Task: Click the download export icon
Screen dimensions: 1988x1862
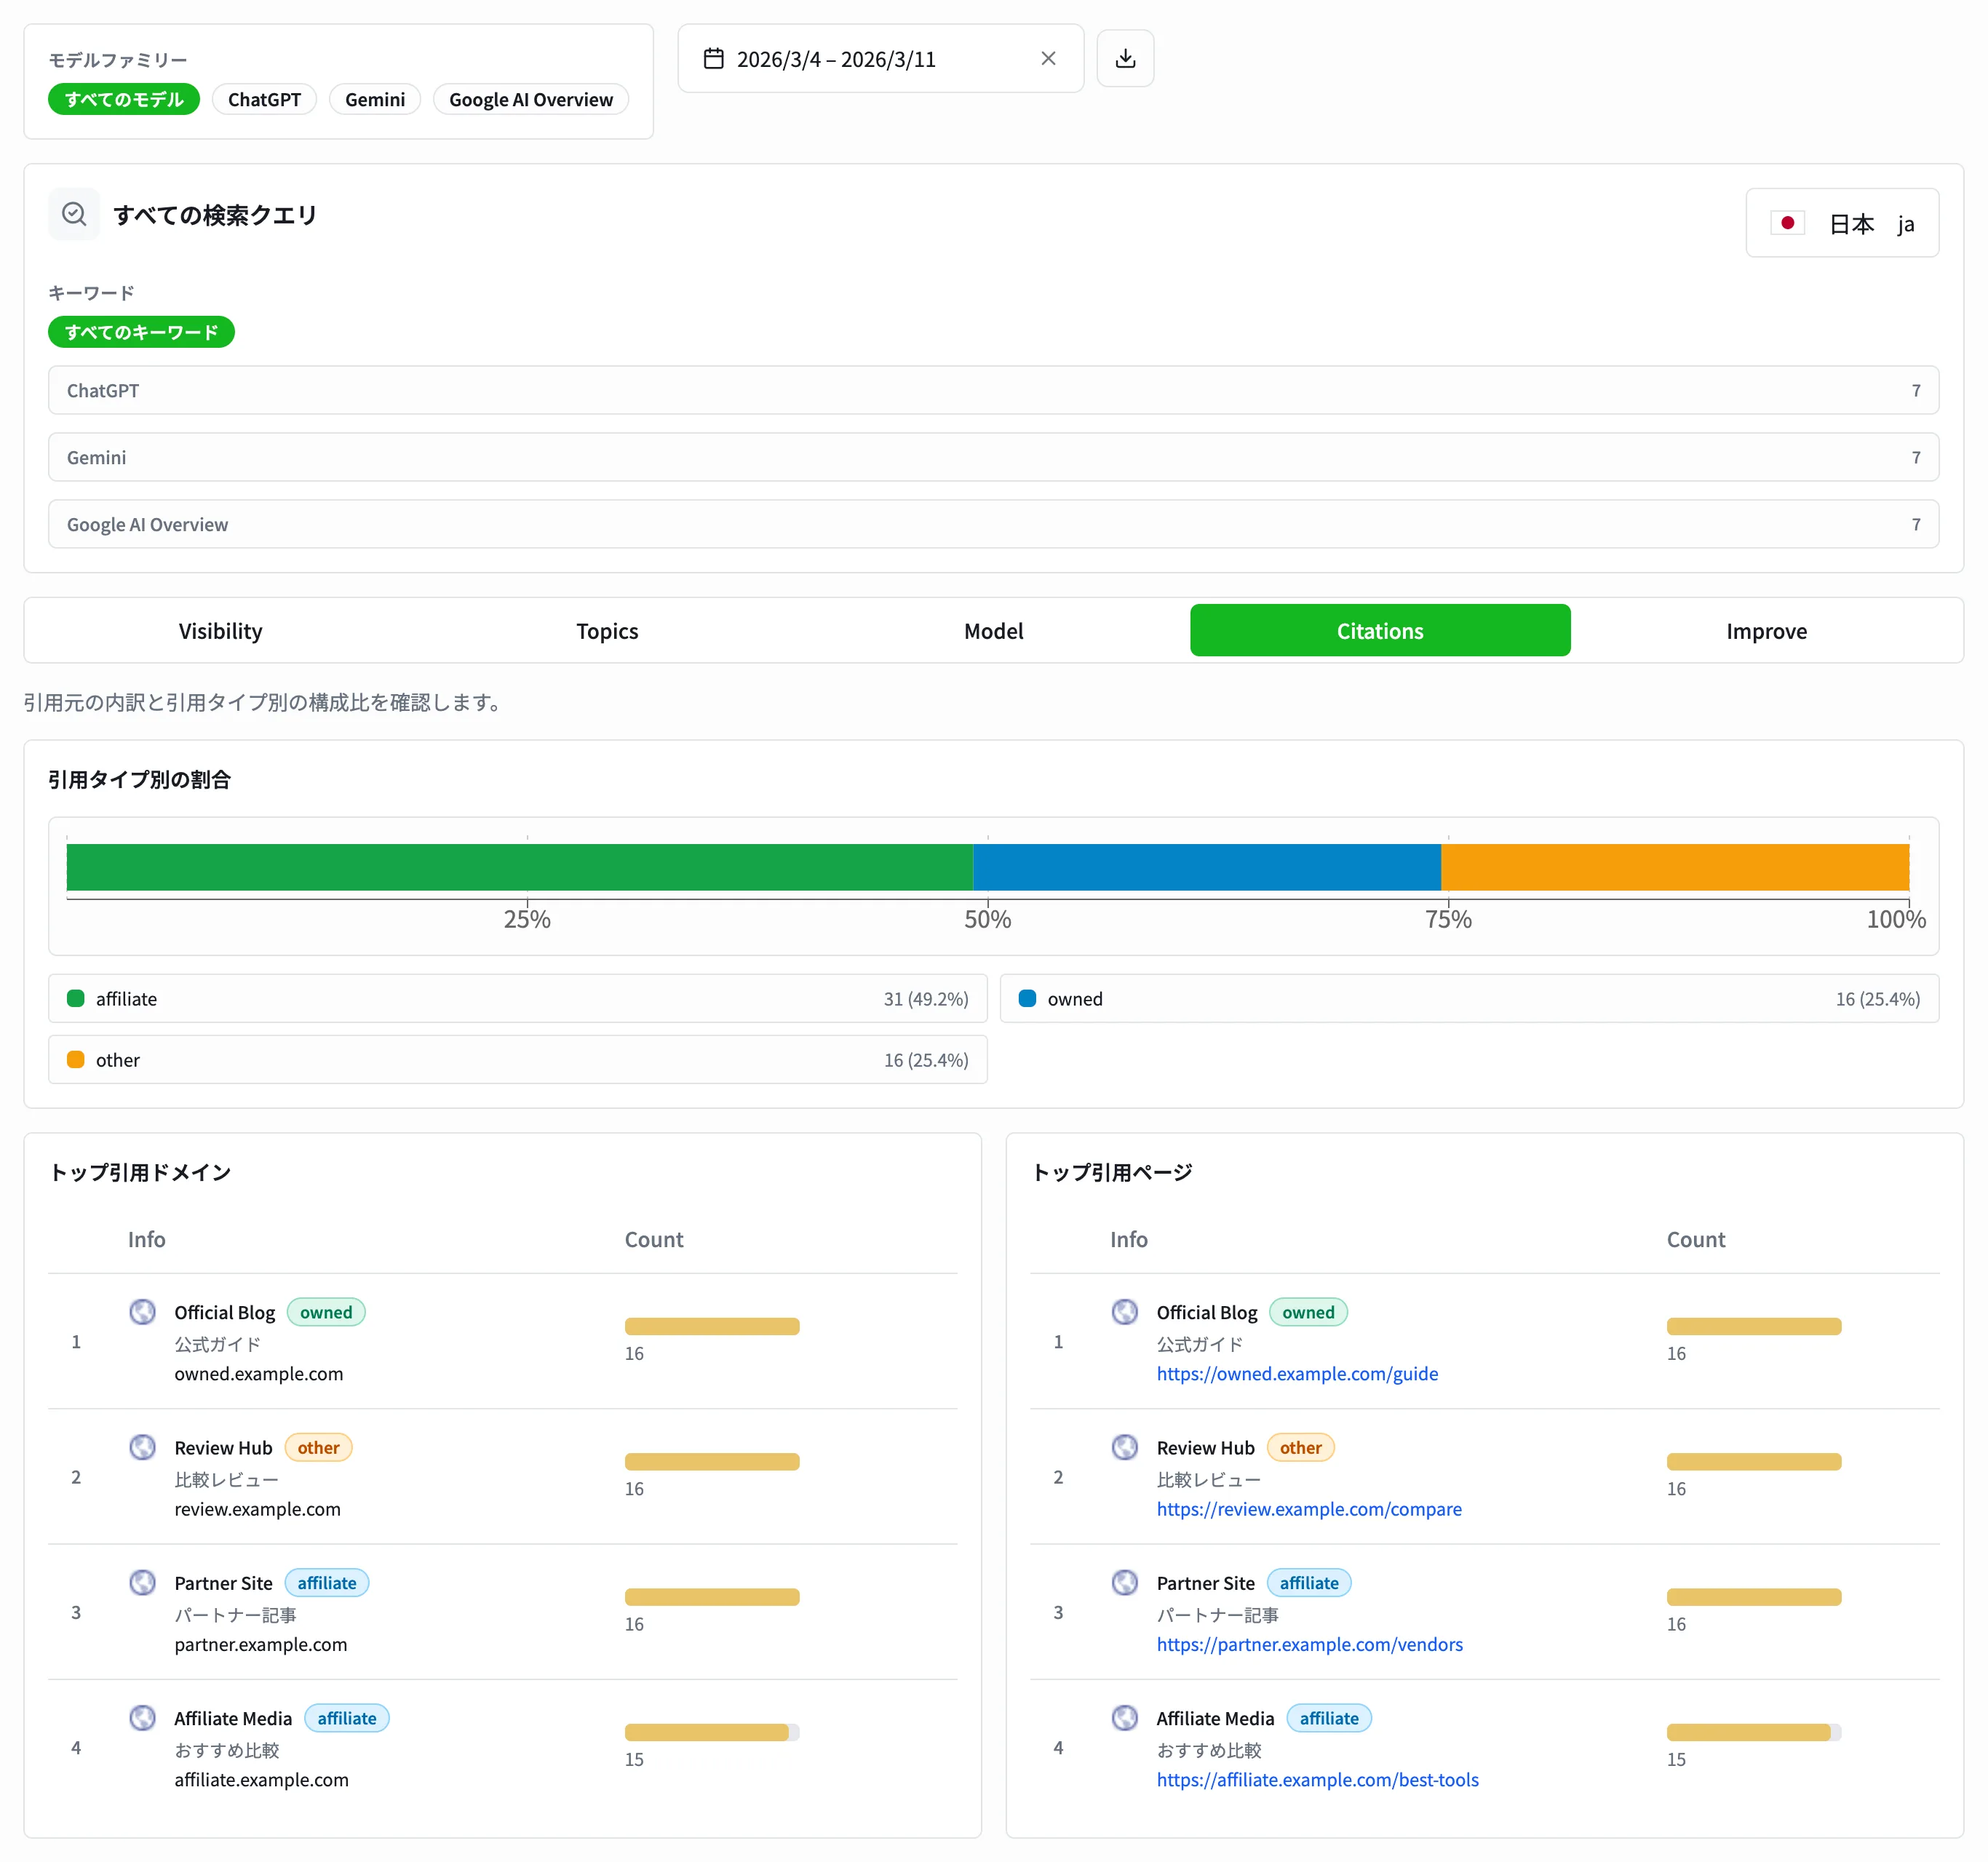Action: pos(1125,58)
